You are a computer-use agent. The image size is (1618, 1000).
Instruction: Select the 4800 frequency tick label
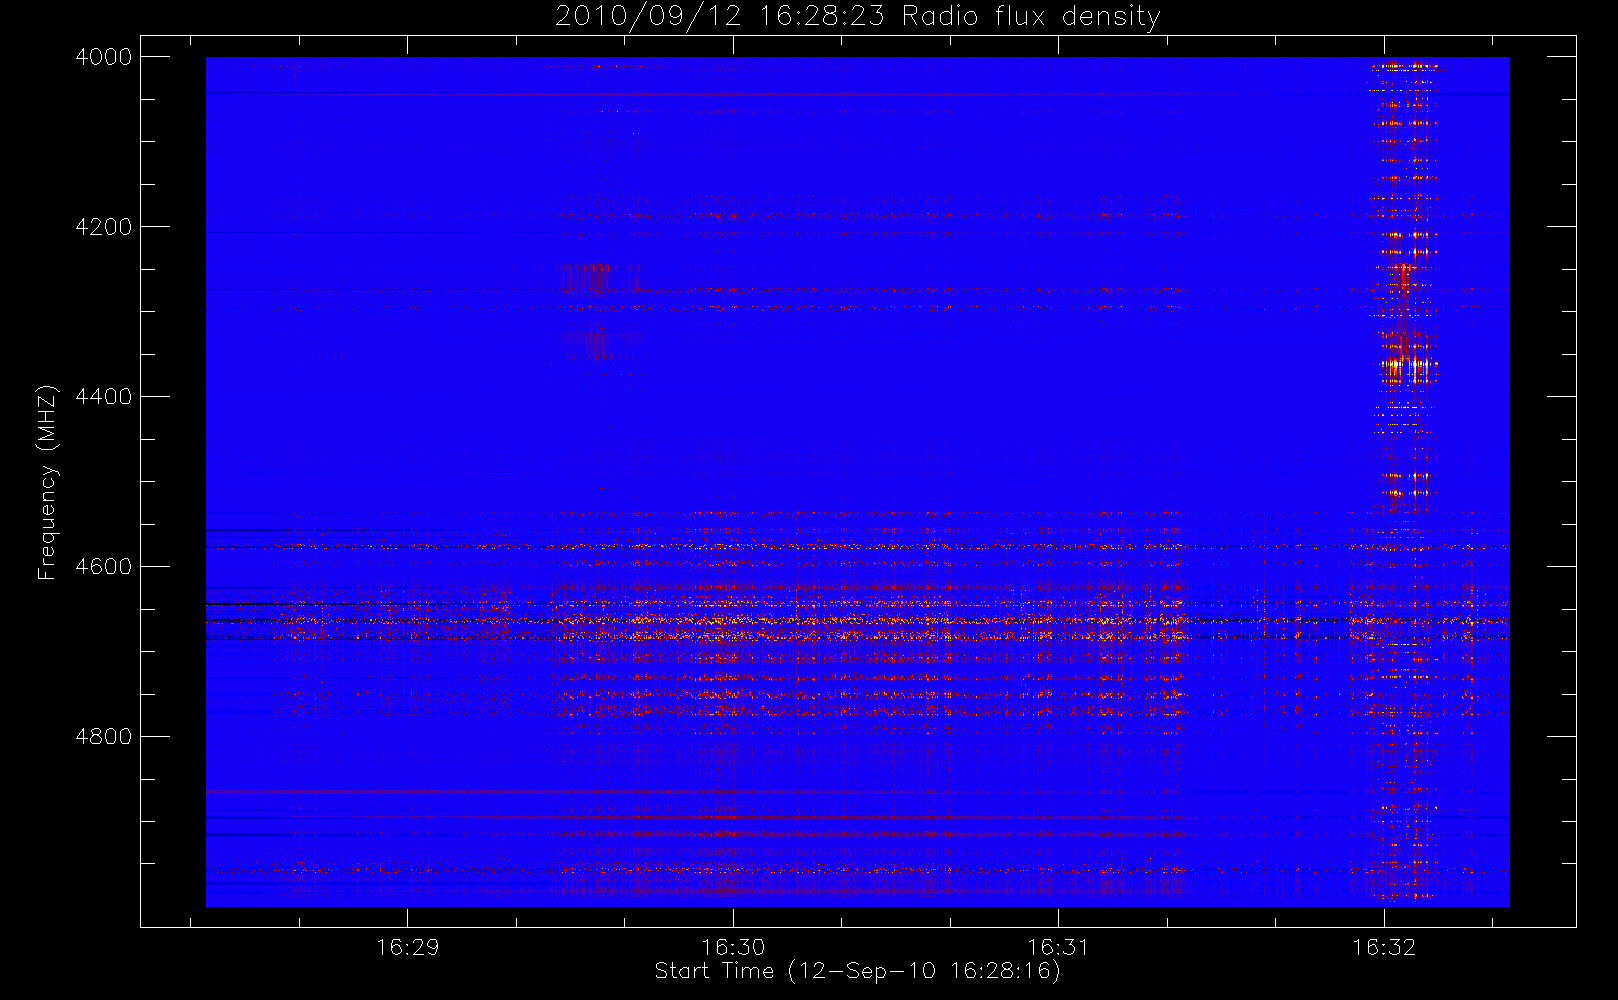pos(104,737)
